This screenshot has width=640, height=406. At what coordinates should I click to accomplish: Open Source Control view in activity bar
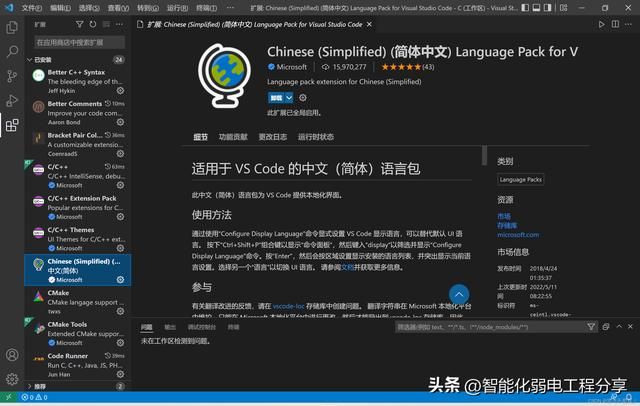point(11,75)
